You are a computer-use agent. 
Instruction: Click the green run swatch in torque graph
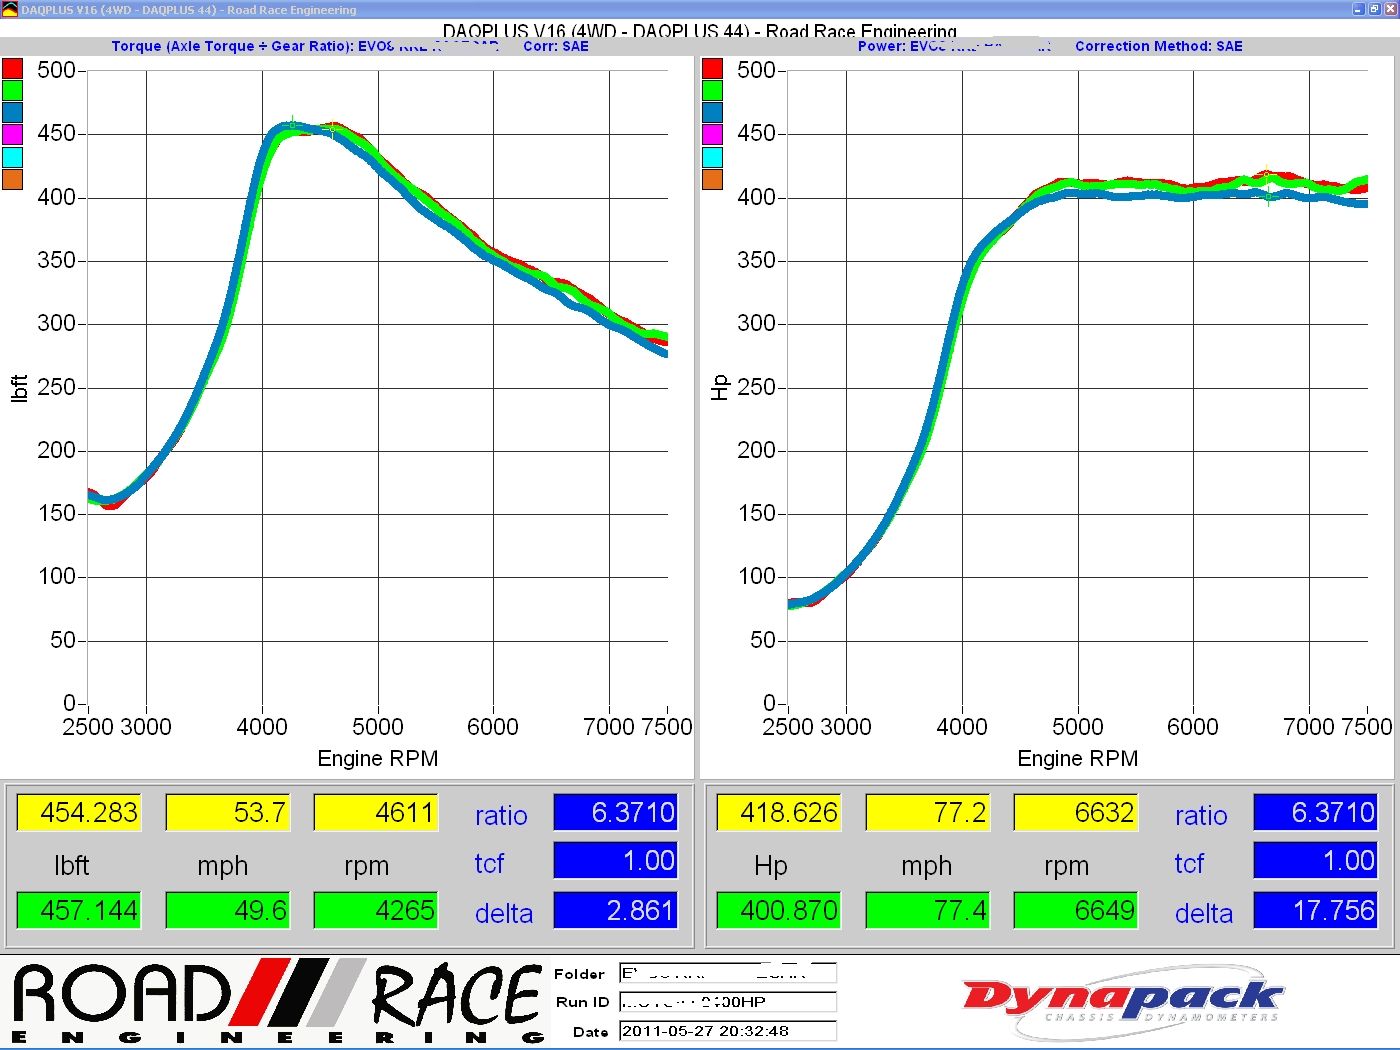coord(12,90)
